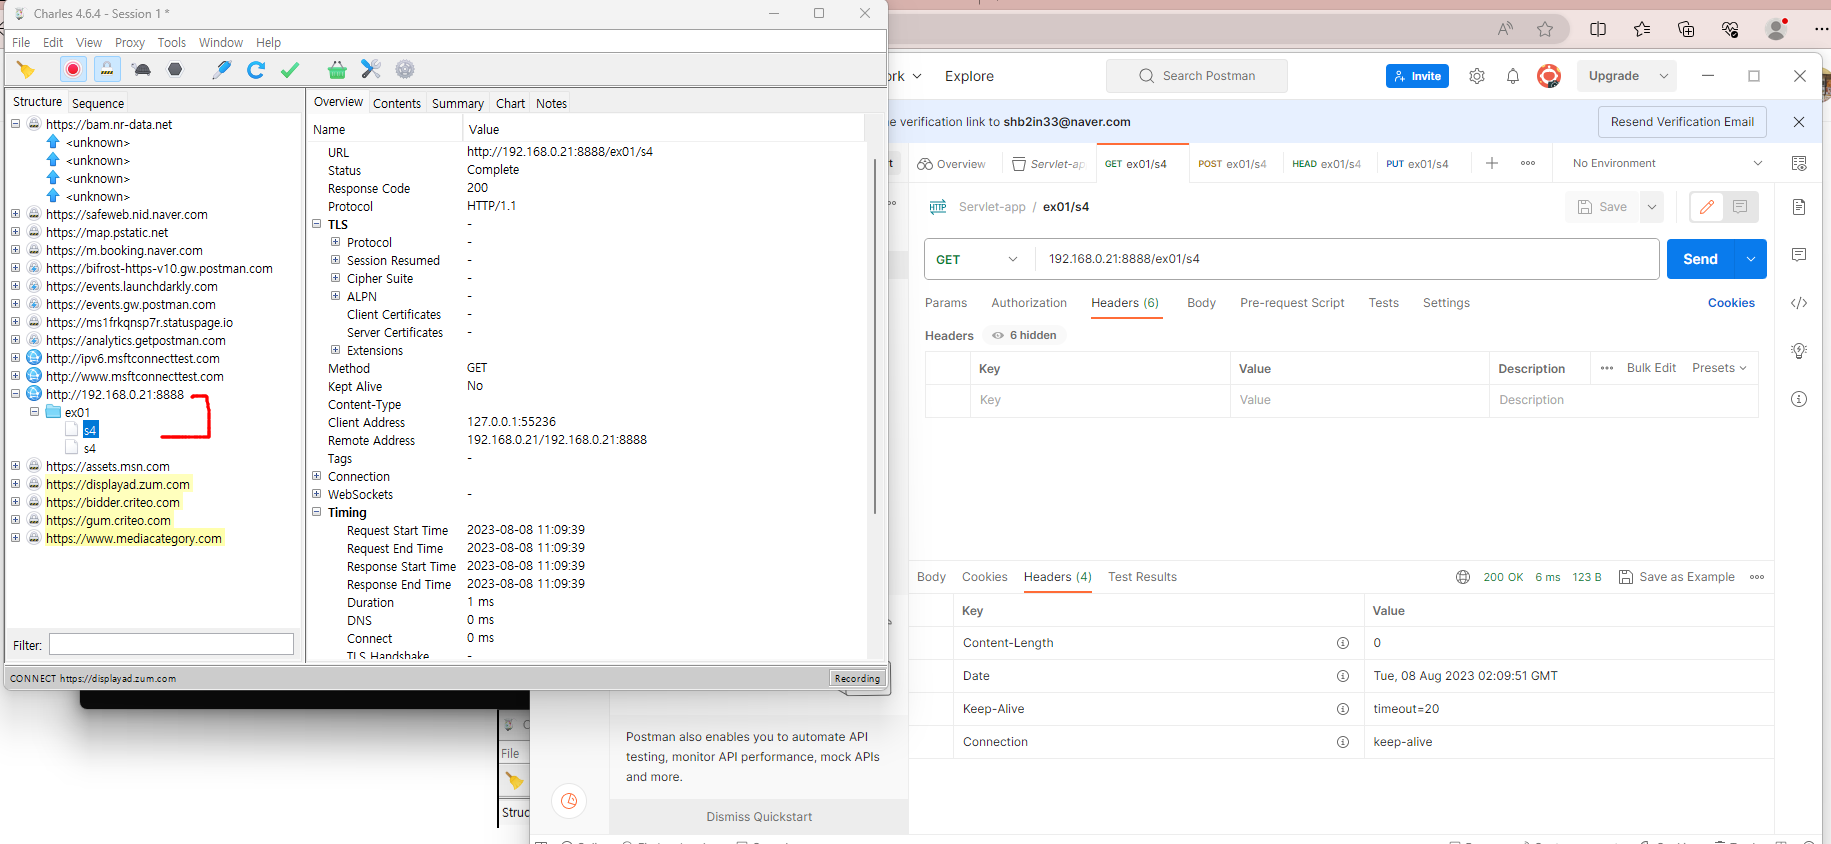Image resolution: width=1831 pixels, height=844 pixels.
Task: Click the Filter input field in Charles
Action: (171, 644)
